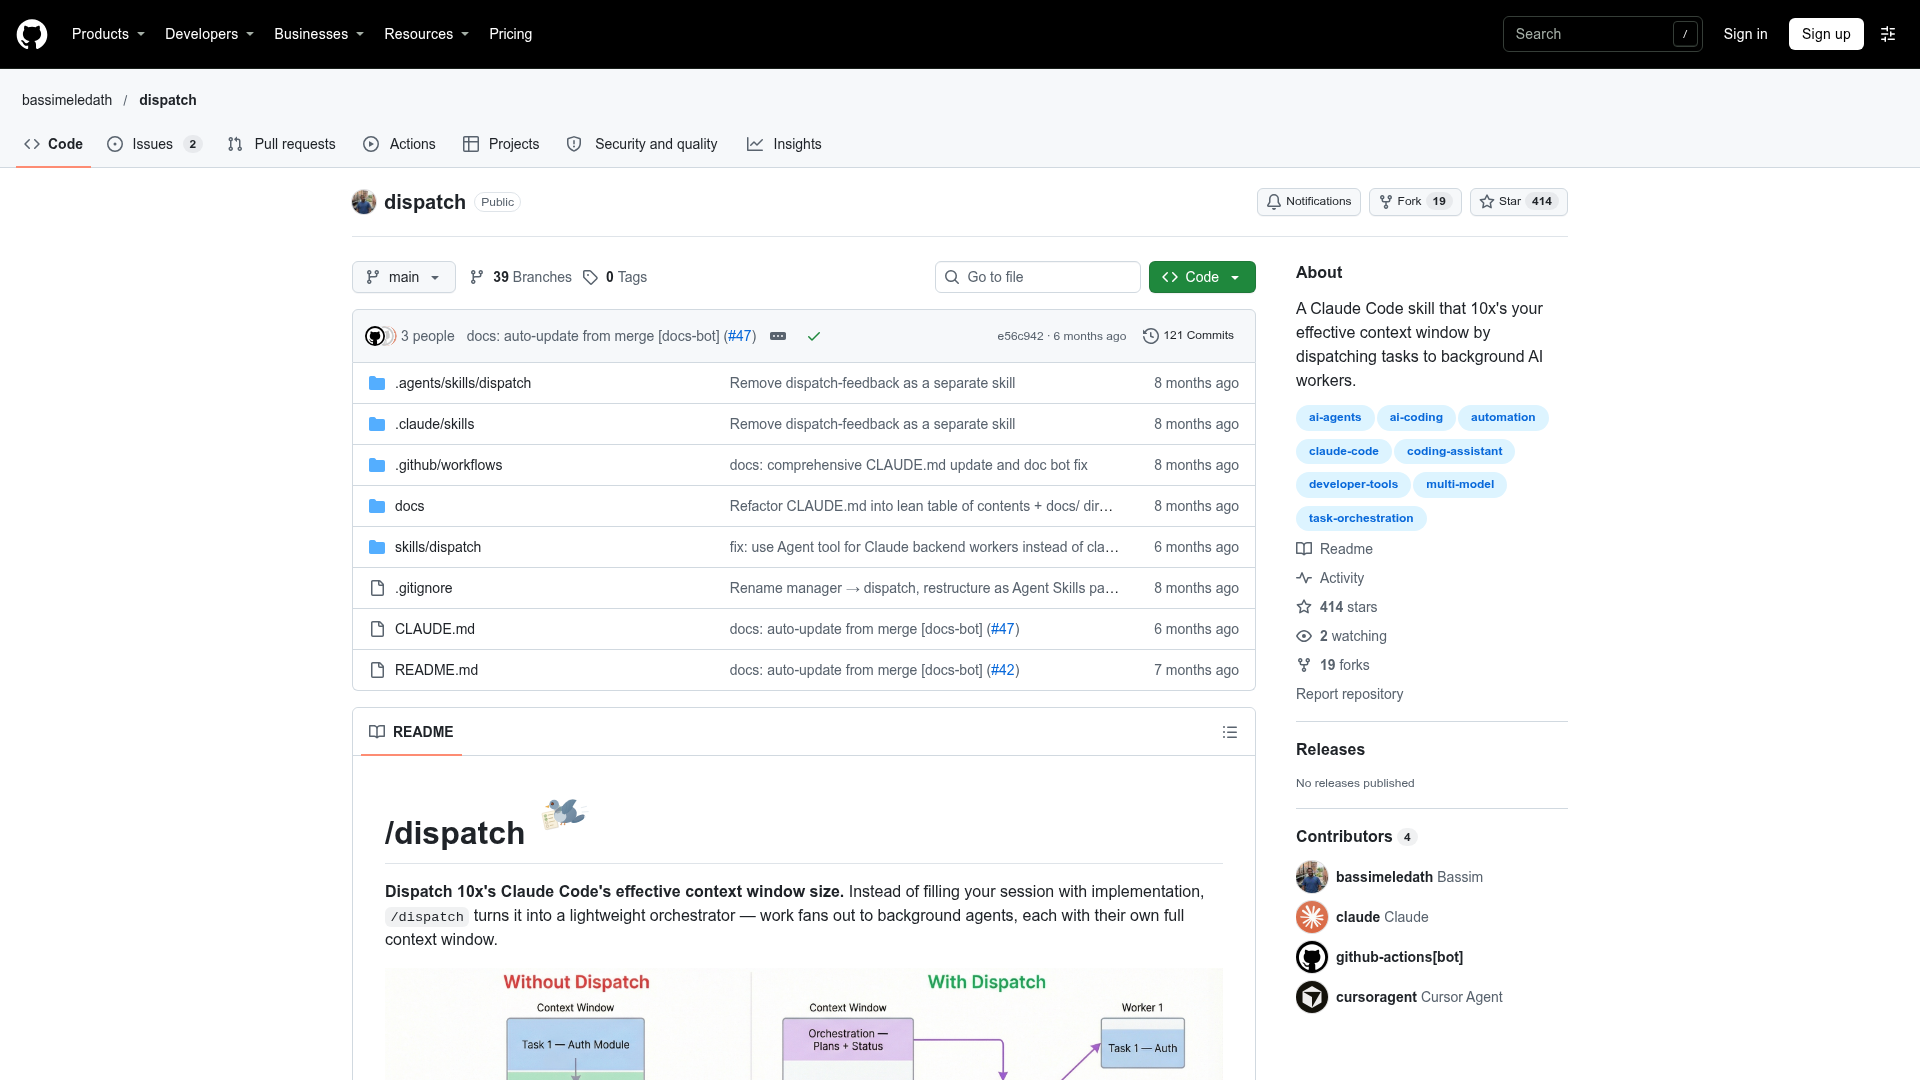Viewport: 1920px width, 1080px height.
Task: Switch to the Issues tab
Action: (154, 144)
